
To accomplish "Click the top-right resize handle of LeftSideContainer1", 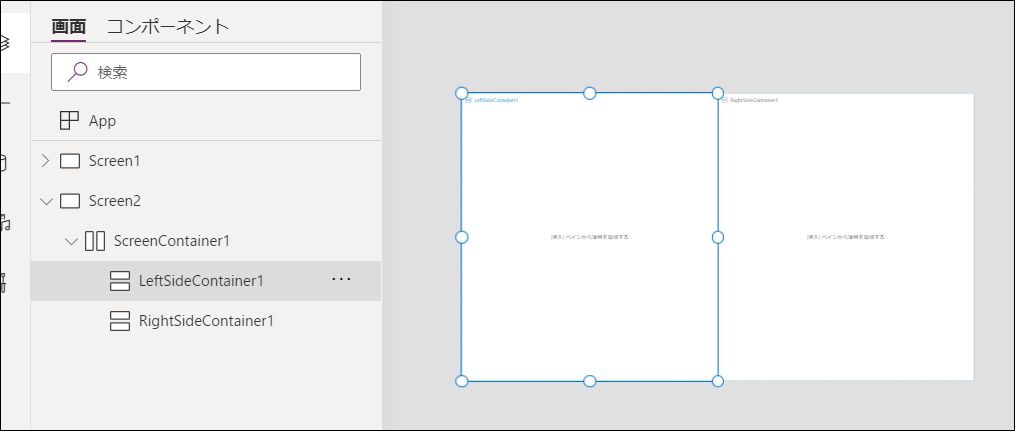I will tap(718, 93).
